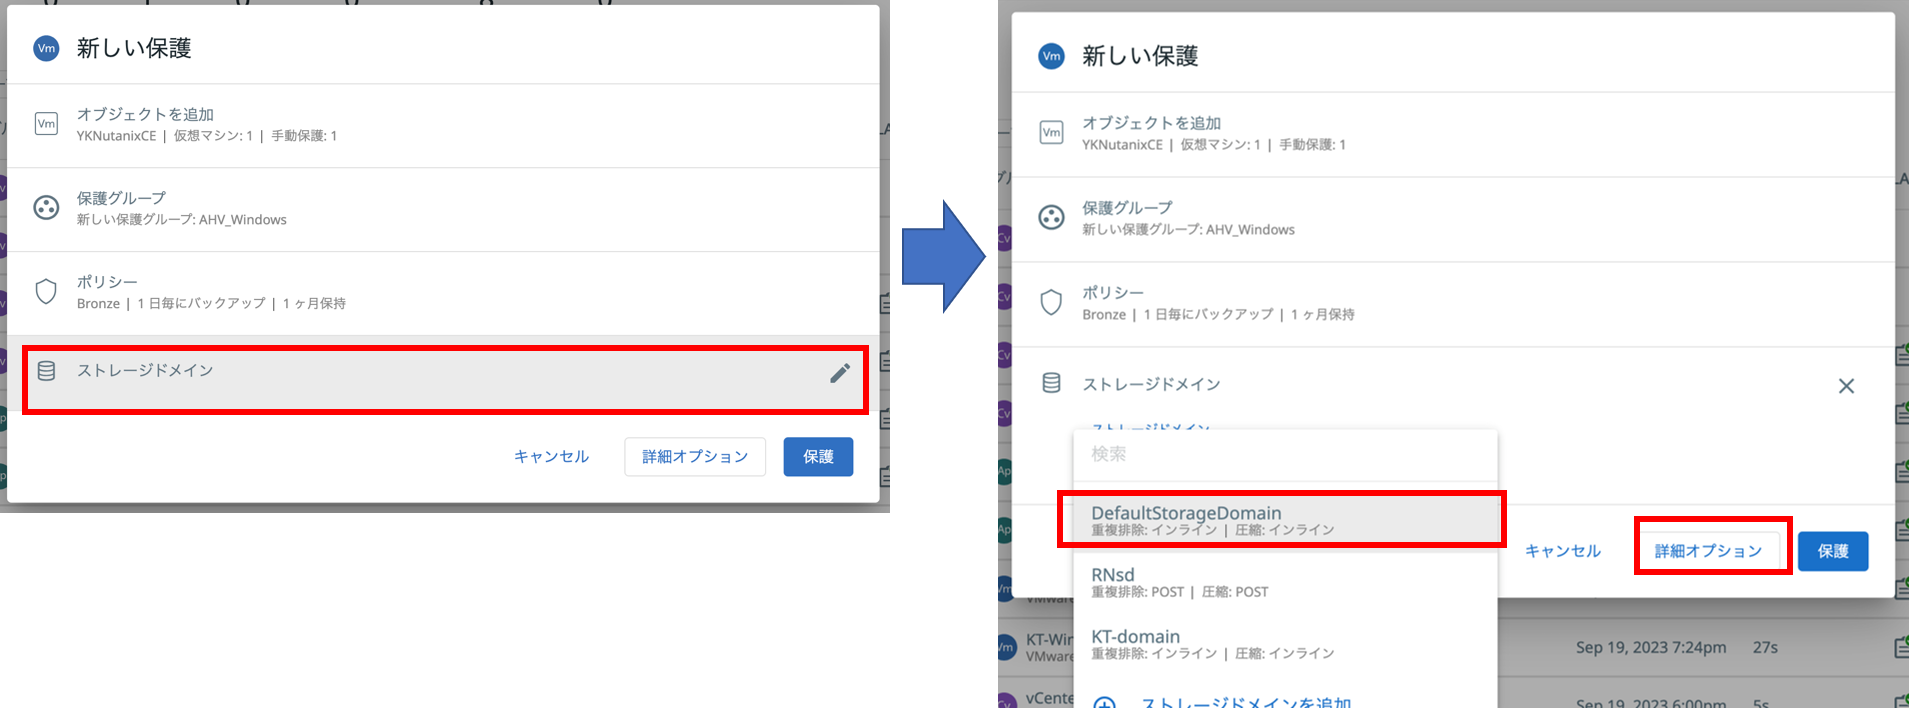Click blue Protect button in left dialog

(818, 457)
